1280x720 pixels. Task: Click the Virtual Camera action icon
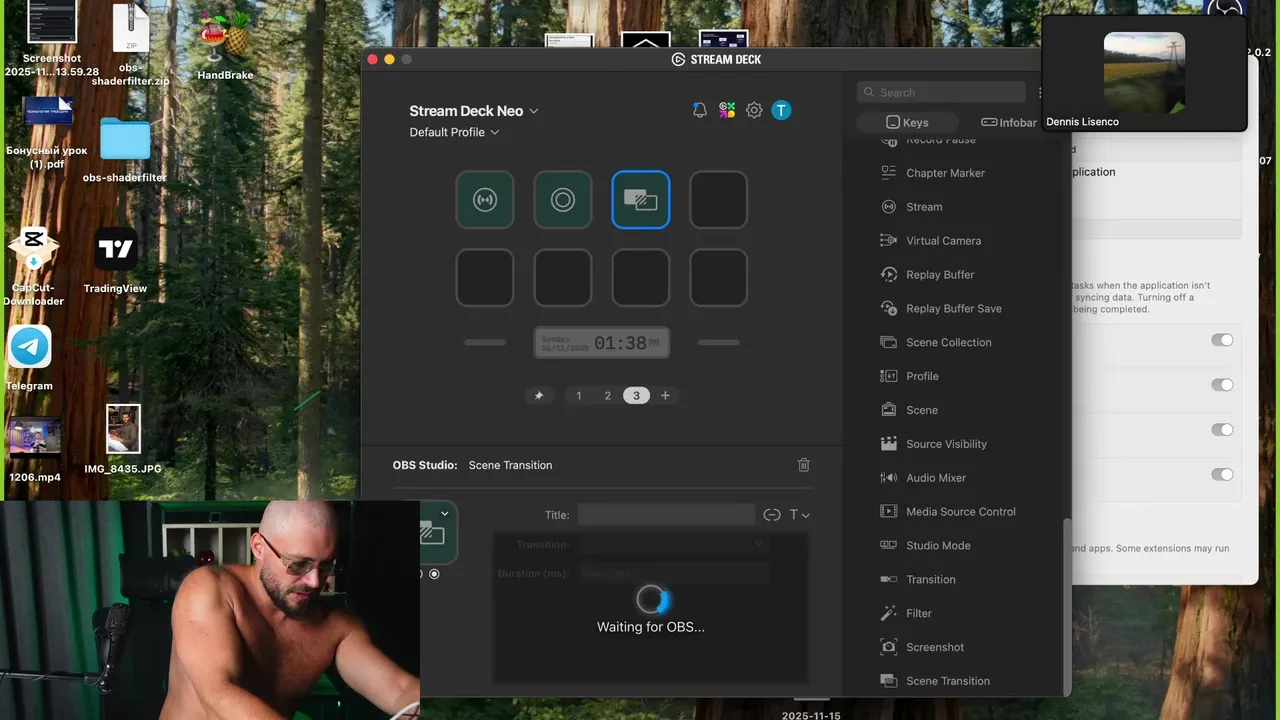(x=888, y=241)
